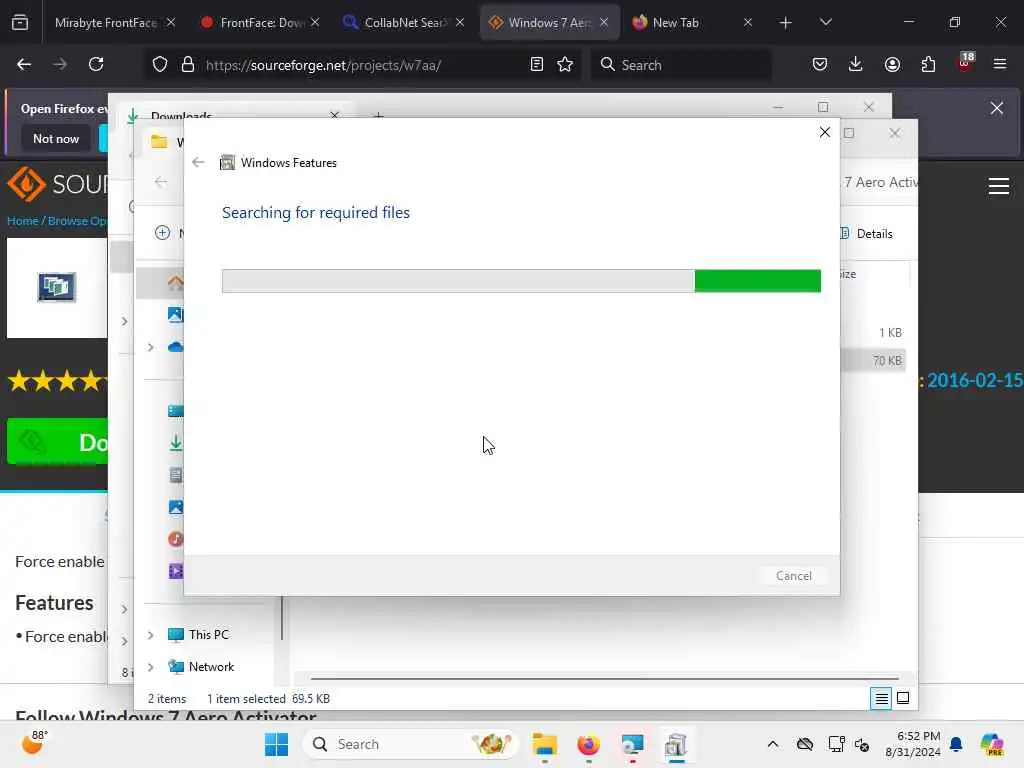Click the taskbar Search box
The image size is (1024, 768).
pyautogui.click(x=412, y=744)
